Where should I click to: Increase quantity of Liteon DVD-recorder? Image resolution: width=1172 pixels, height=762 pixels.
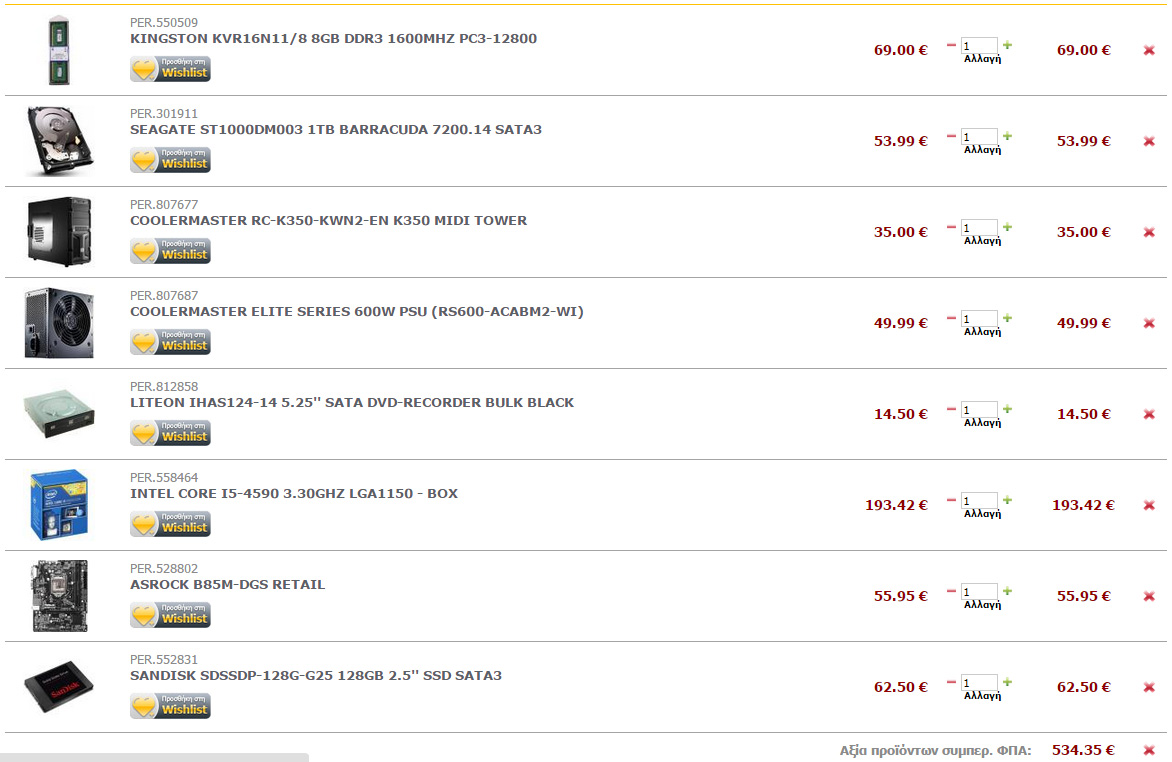click(1008, 408)
